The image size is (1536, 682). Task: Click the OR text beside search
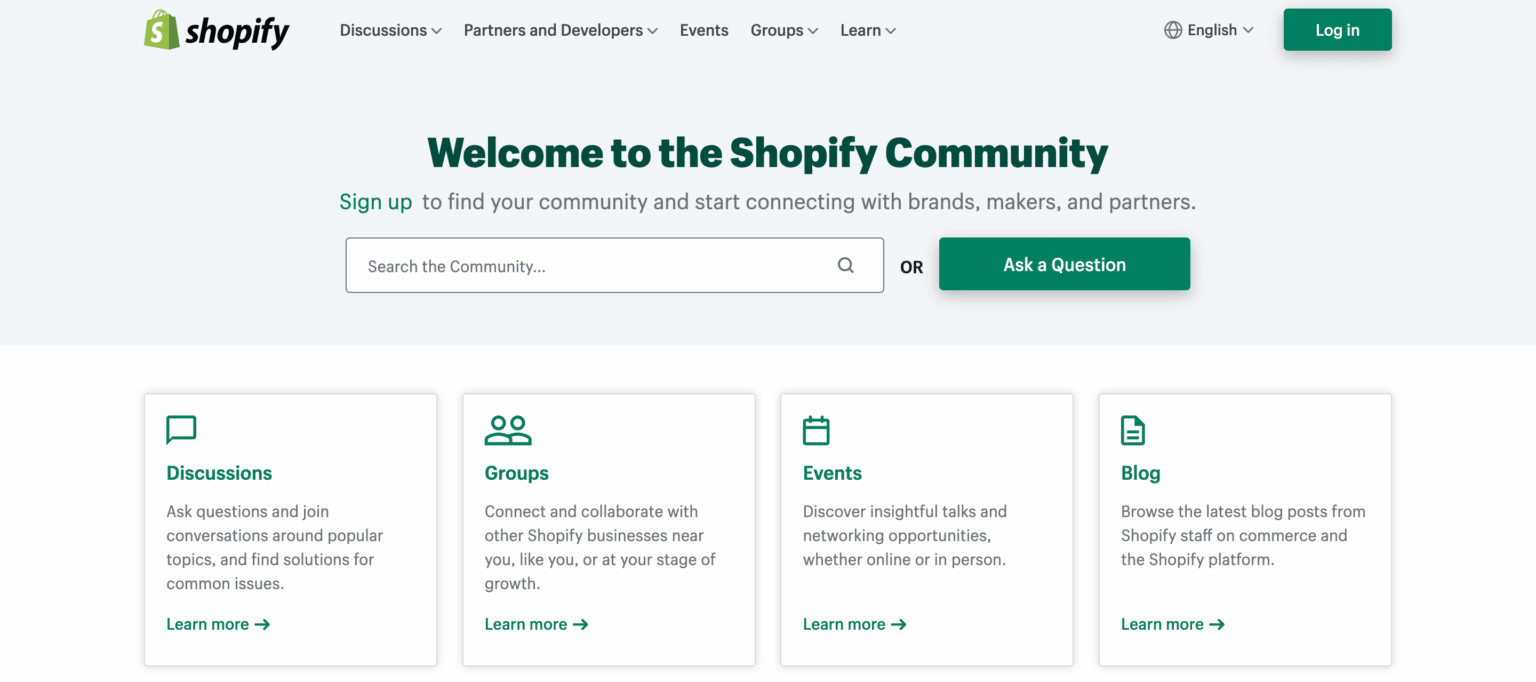coord(911,267)
